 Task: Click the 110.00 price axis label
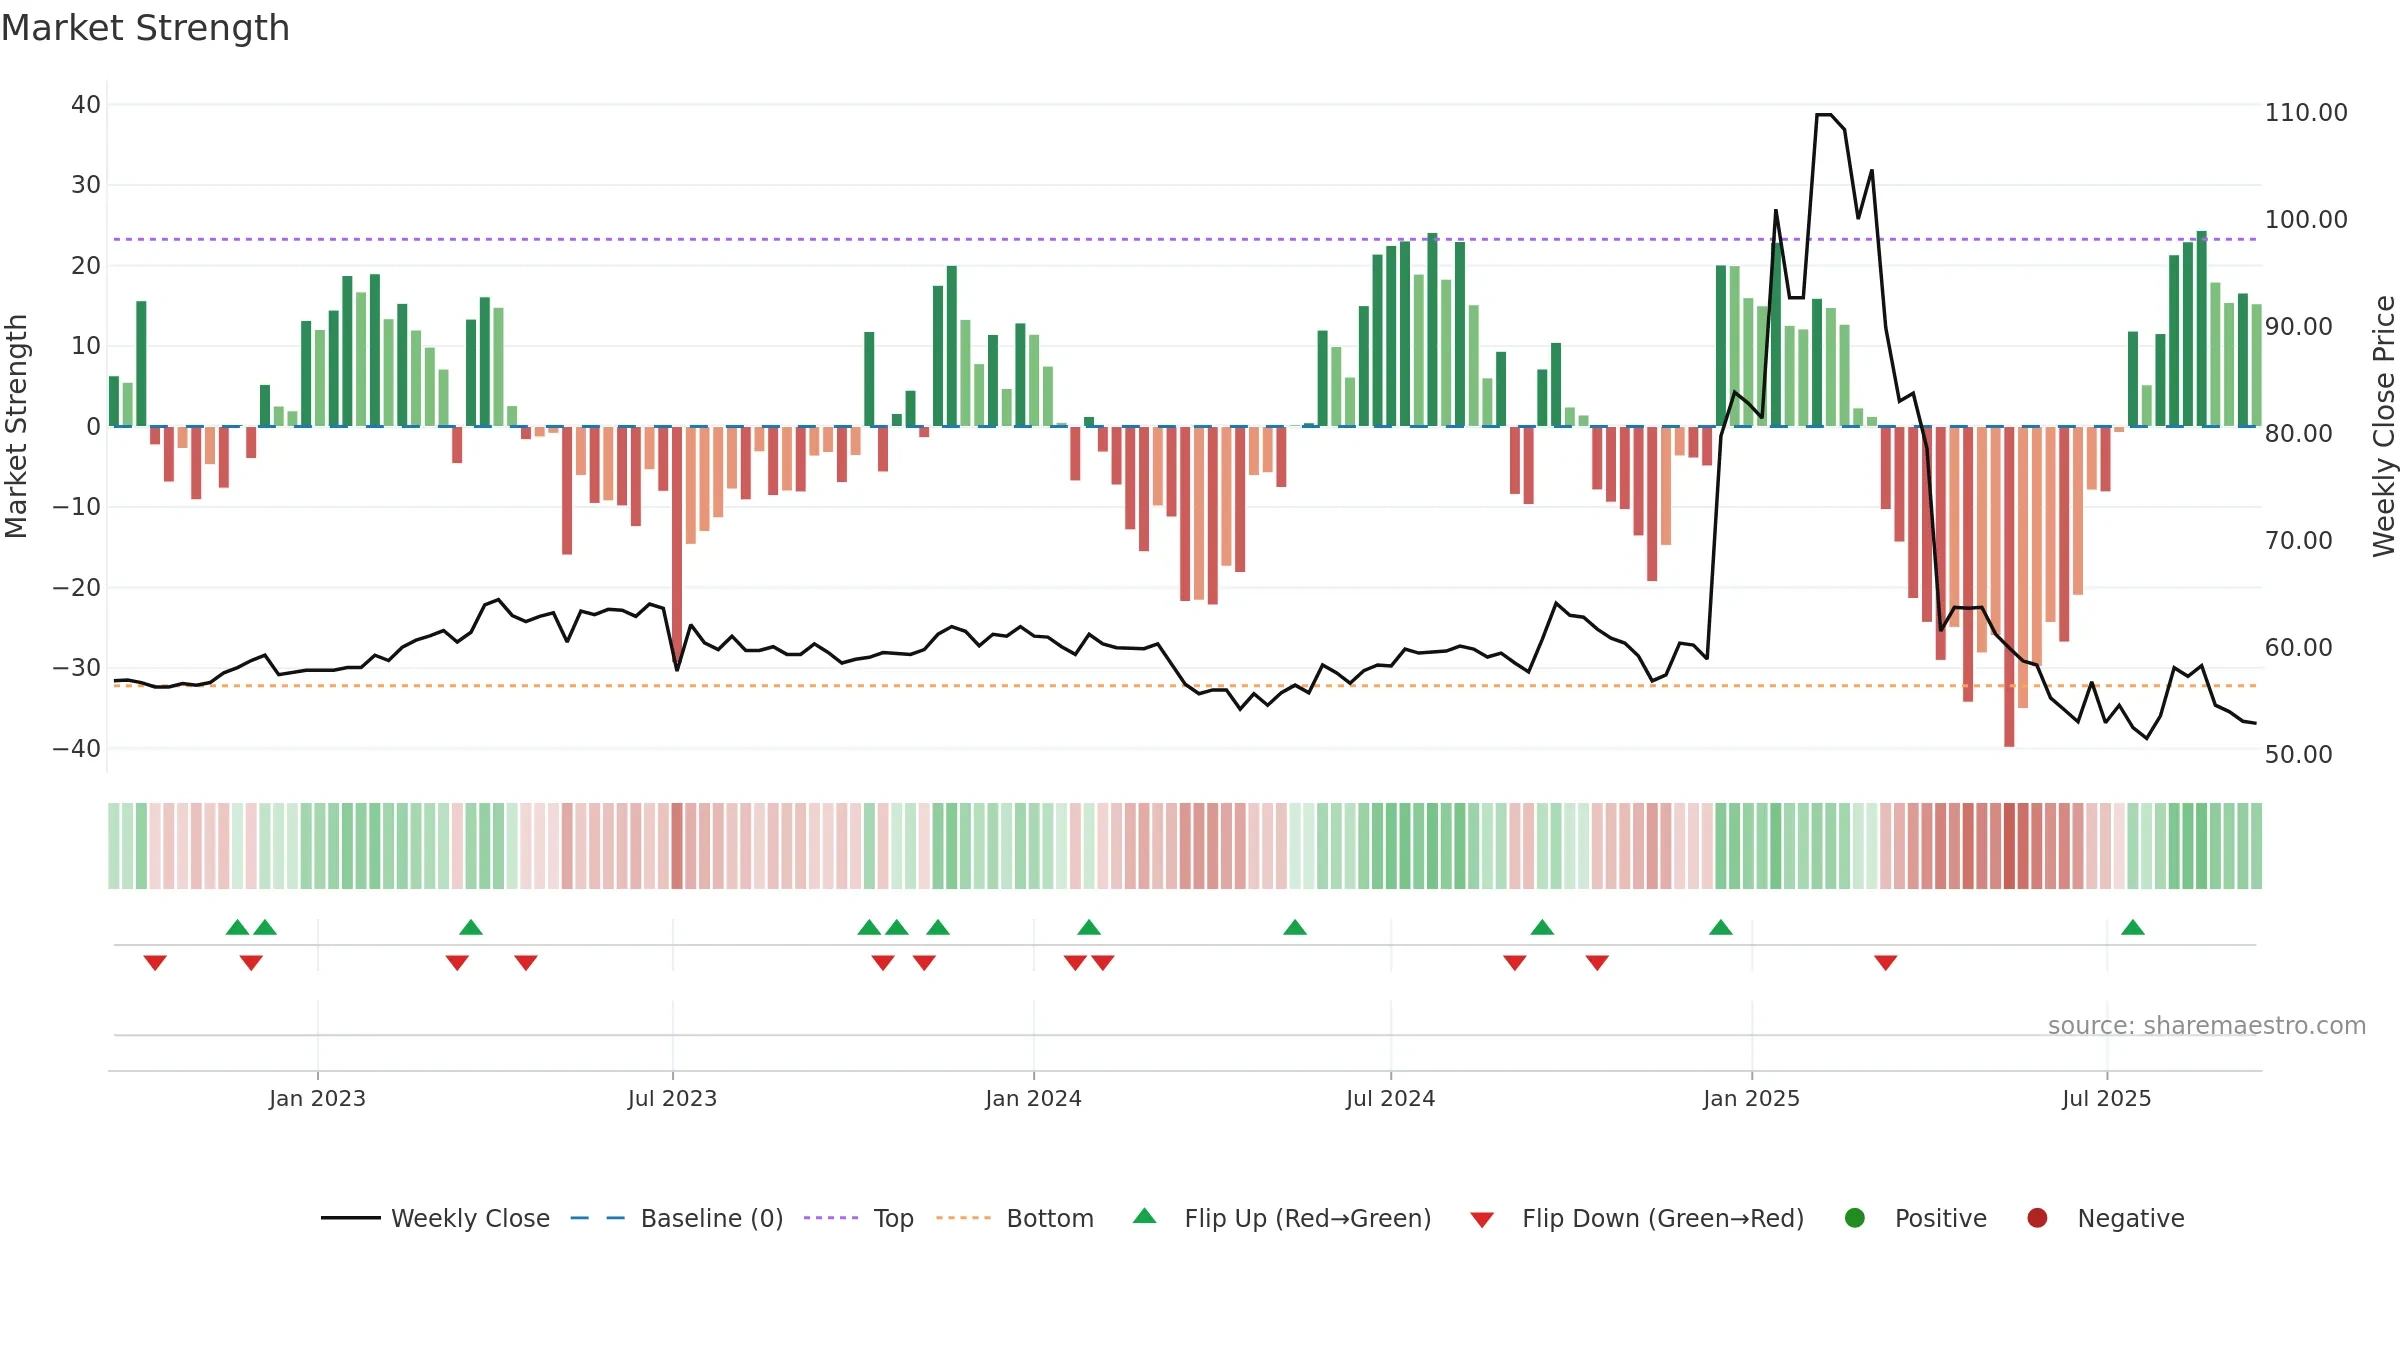coord(2306,112)
